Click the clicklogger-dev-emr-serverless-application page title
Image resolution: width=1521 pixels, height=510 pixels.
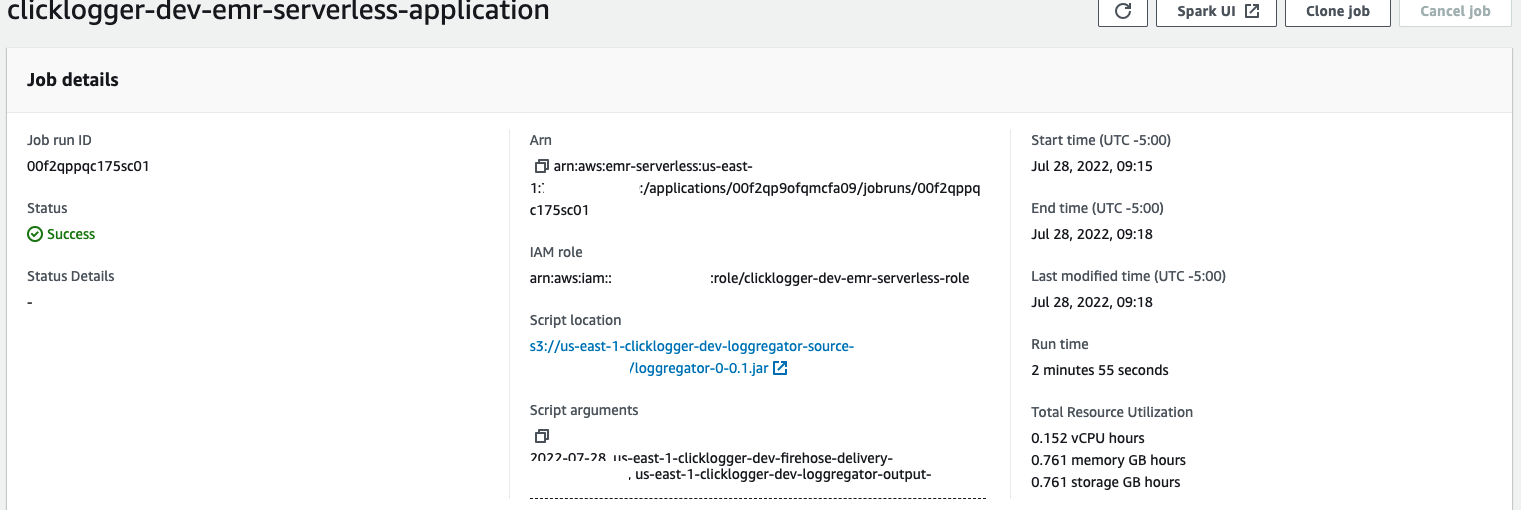[278, 12]
